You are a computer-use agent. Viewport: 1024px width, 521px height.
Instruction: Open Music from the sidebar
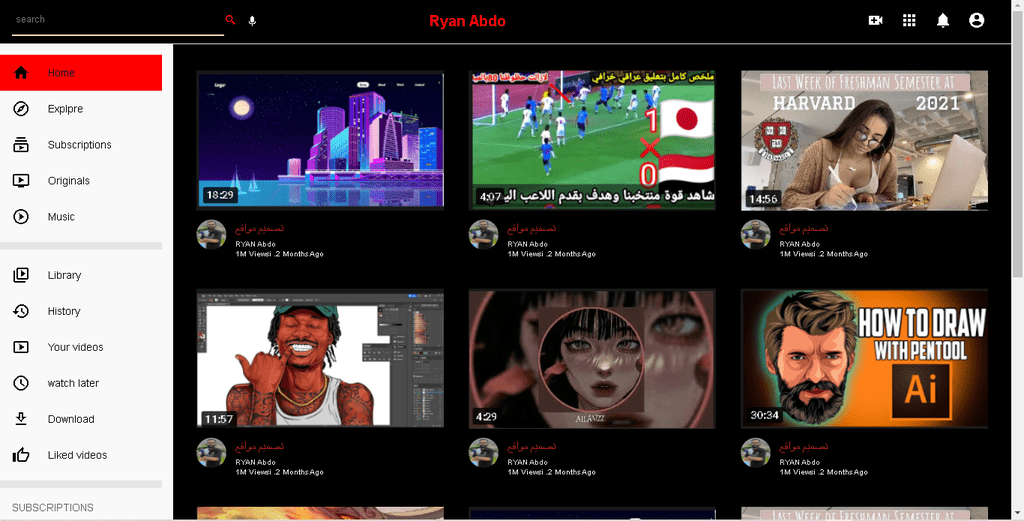(61, 217)
